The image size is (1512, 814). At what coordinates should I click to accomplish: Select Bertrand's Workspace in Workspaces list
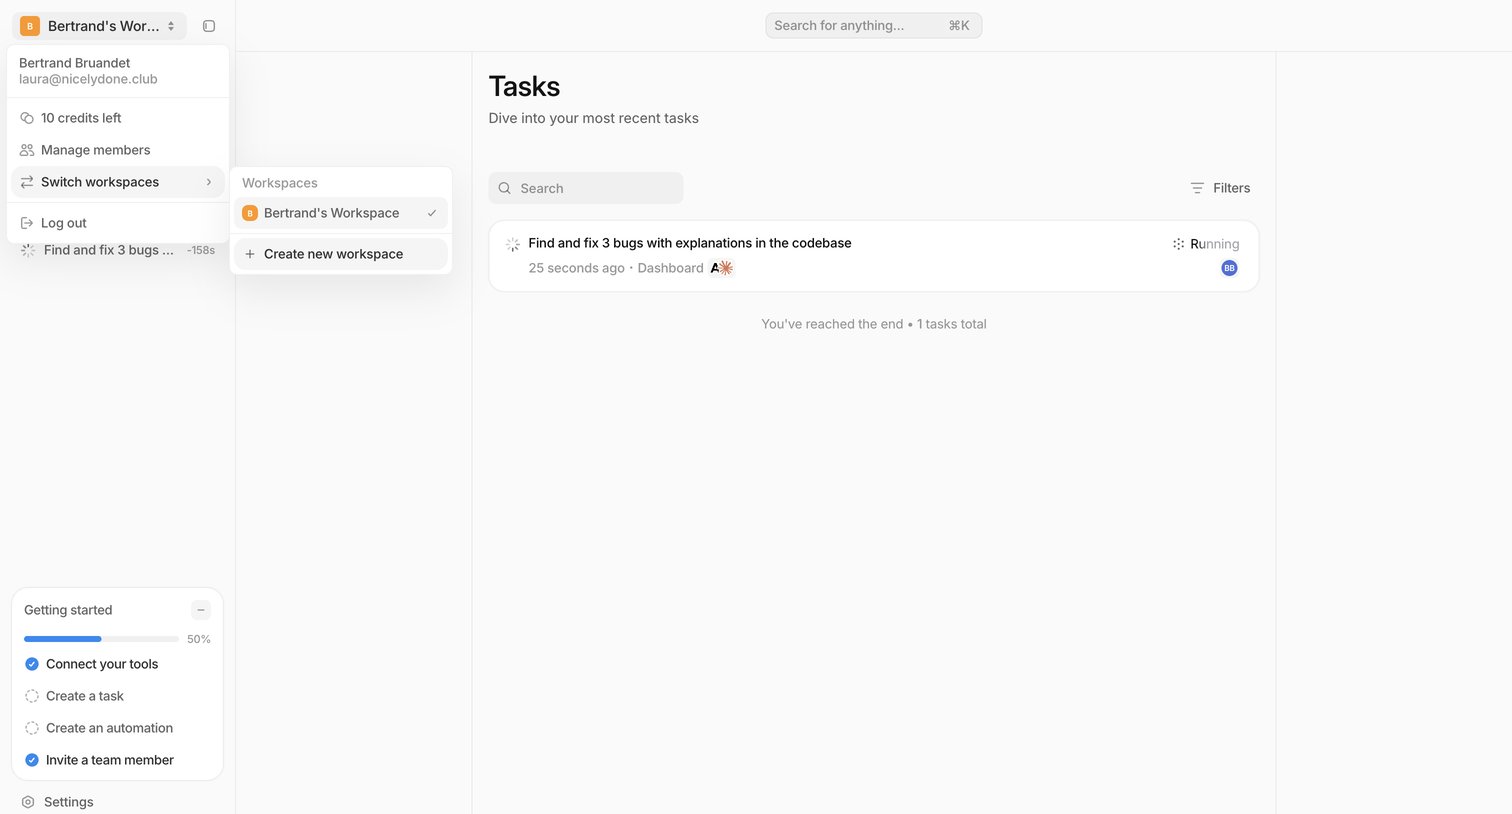pos(341,213)
